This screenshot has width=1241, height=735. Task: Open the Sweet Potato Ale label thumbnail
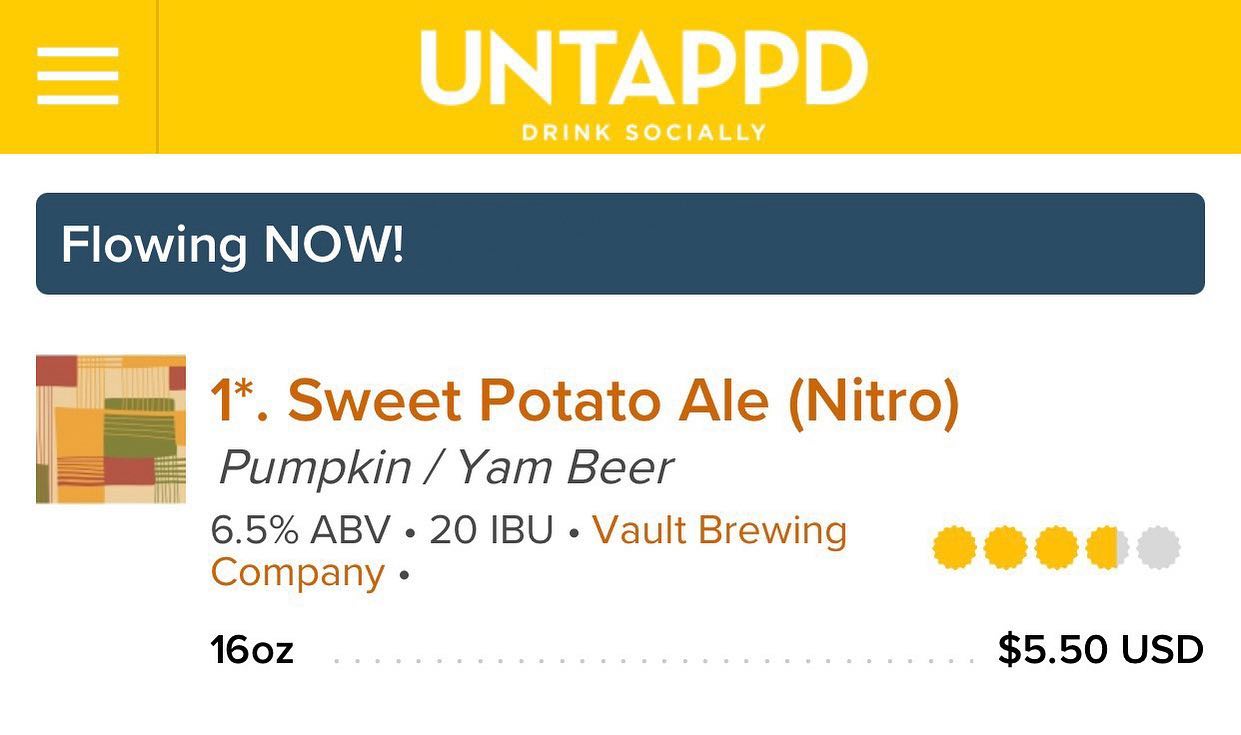click(x=111, y=429)
